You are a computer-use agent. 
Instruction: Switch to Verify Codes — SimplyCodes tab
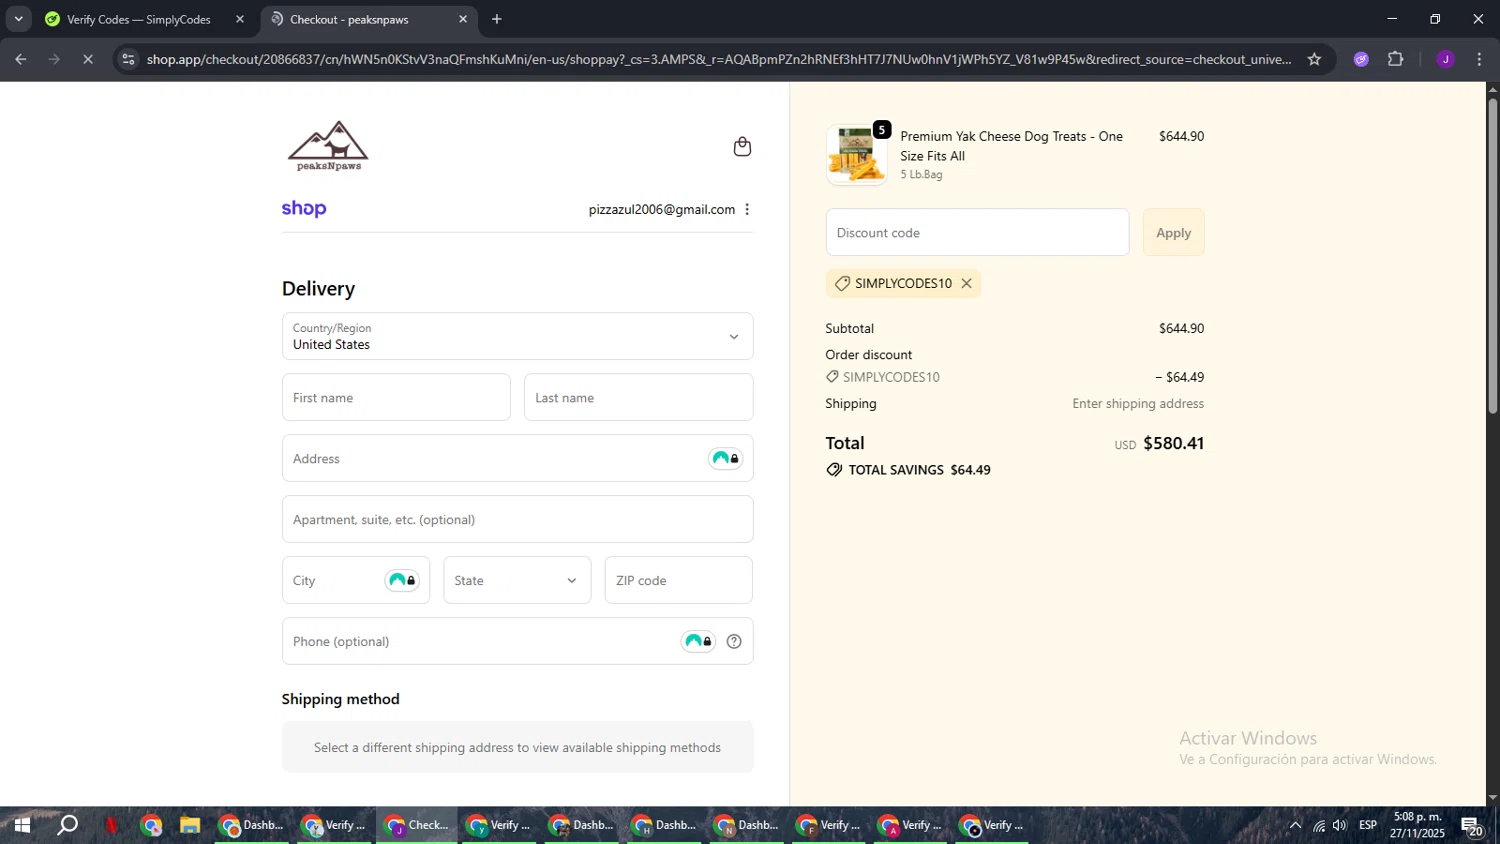pos(140,19)
